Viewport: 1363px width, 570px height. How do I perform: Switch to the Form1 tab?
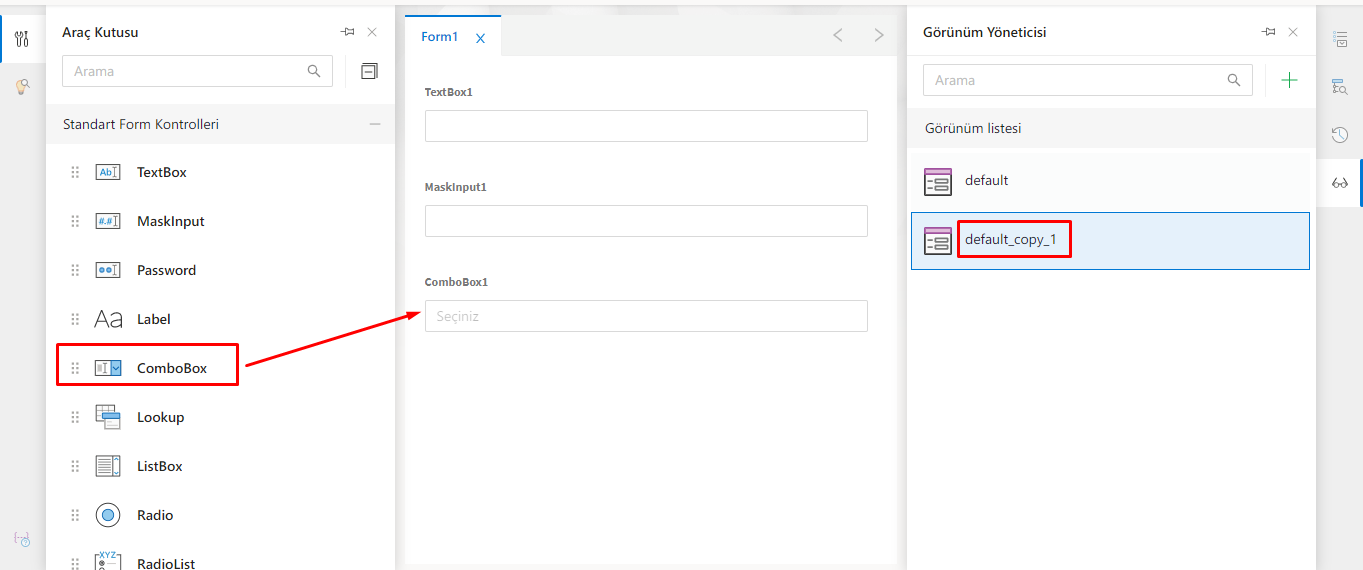(439, 37)
